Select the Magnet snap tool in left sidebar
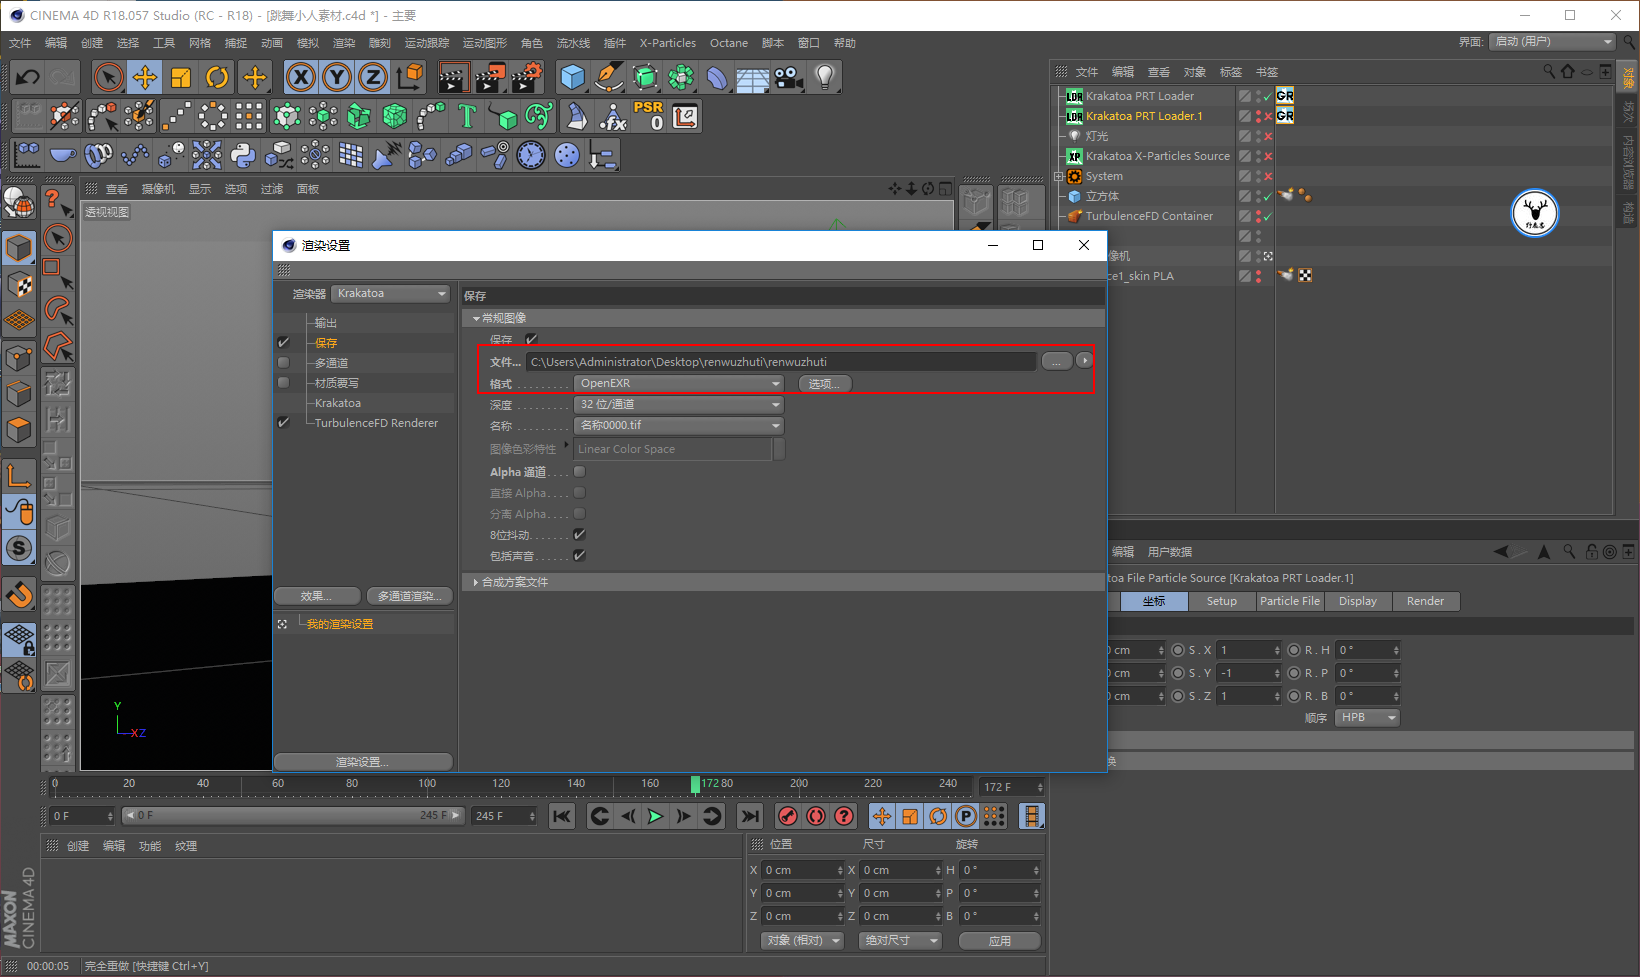This screenshot has width=1640, height=977. pyautogui.click(x=19, y=595)
